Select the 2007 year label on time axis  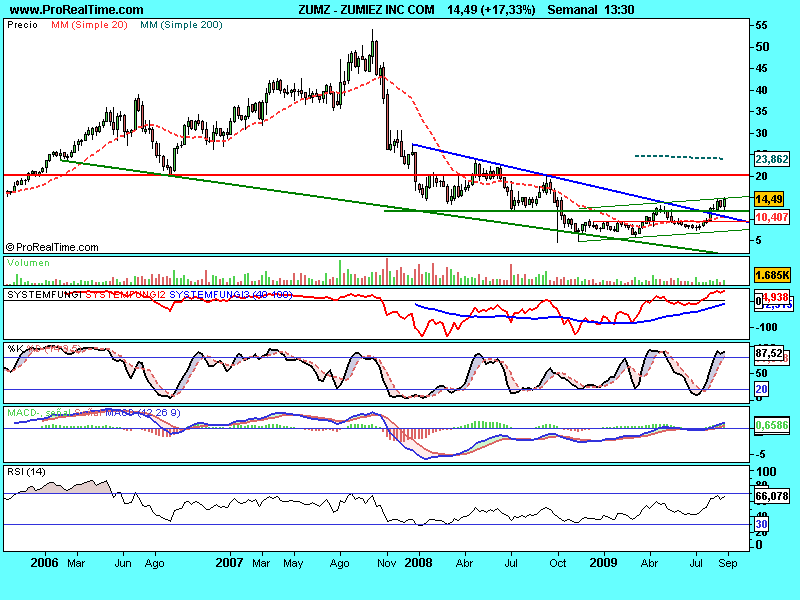click(x=229, y=563)
